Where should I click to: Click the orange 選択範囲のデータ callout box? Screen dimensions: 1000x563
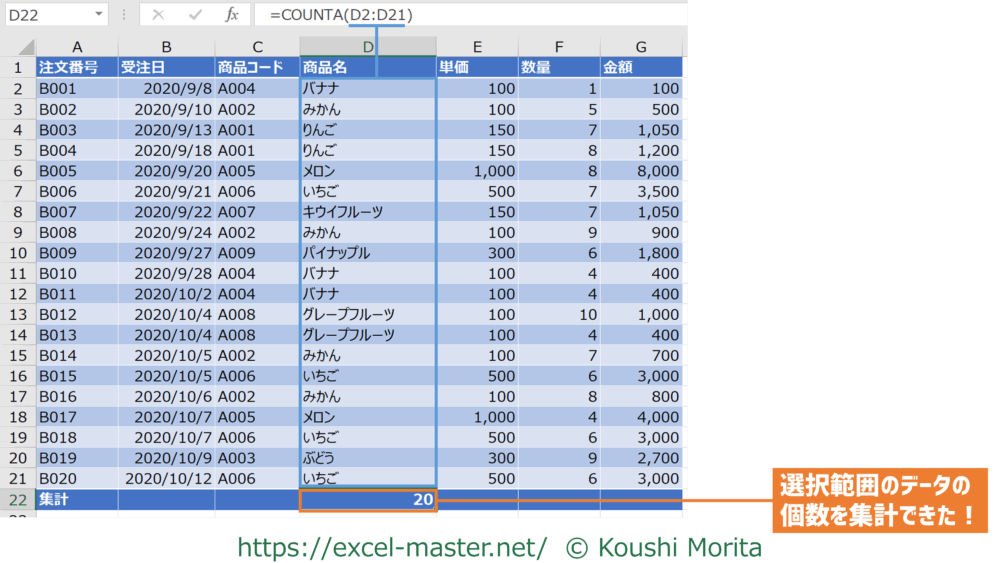pyautogui.click(x=880, y=502)
